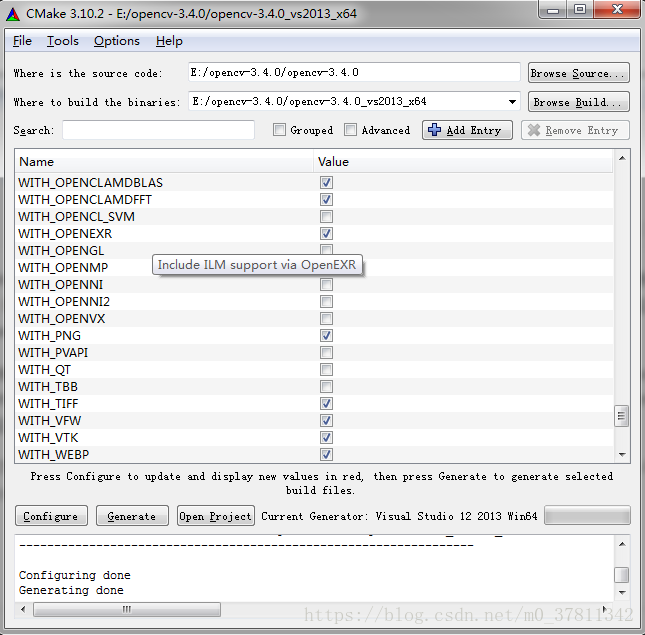This screenshot has height=635, width=645.
Task: Uncheck WITH_OPENEXR checkbox
Action: (326, 234)
